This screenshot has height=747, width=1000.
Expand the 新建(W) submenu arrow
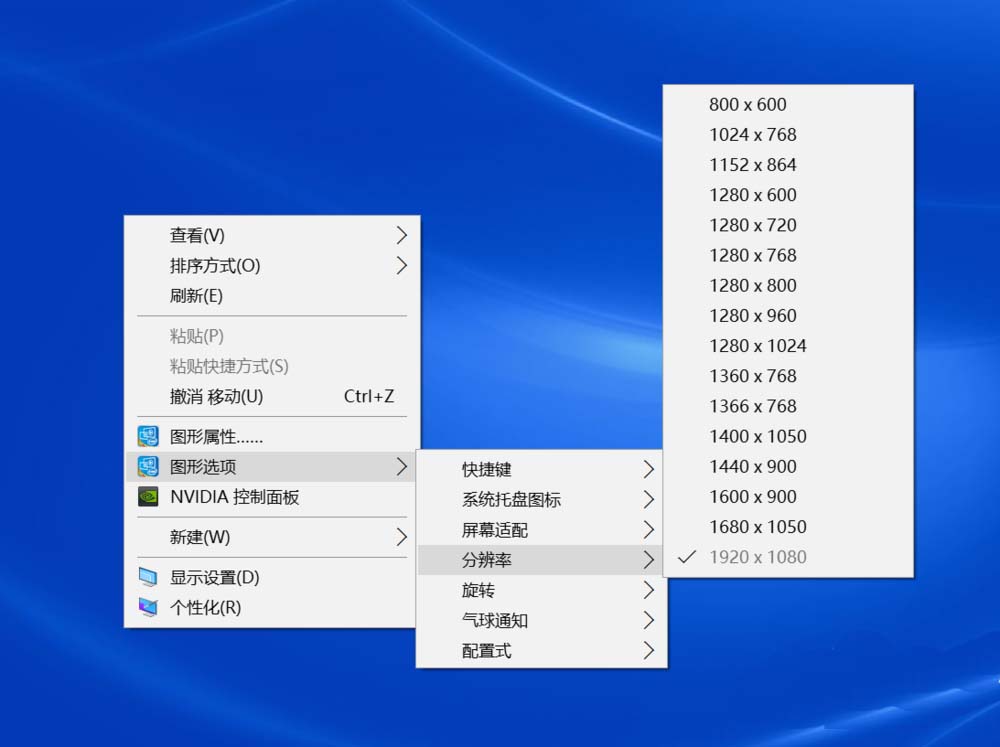coord(401,537)
